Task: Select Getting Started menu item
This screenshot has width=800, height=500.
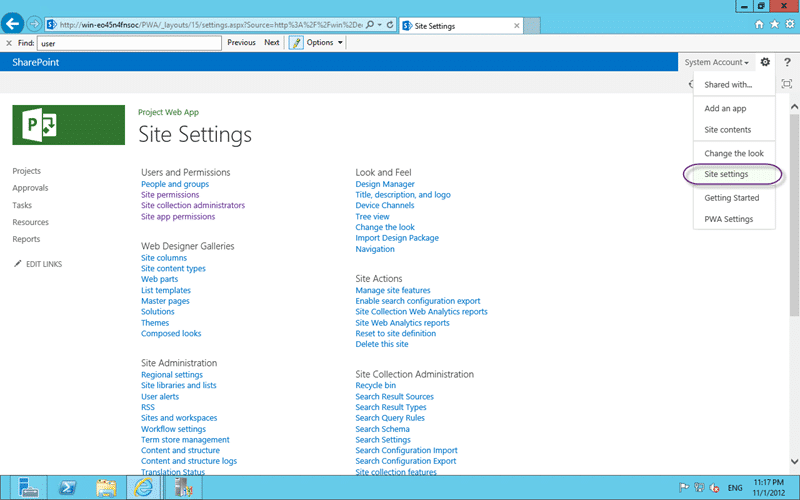Action: (x=732, y=197)
